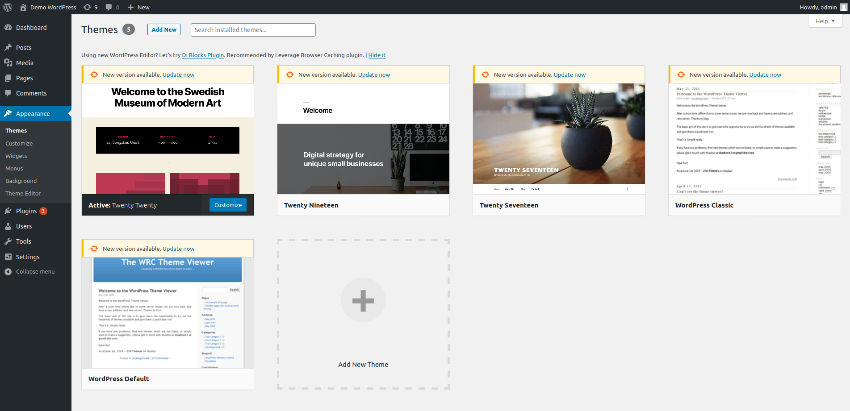Open the Comments menu label
This screenshot has height=411, width=850.
click(31, 93)
